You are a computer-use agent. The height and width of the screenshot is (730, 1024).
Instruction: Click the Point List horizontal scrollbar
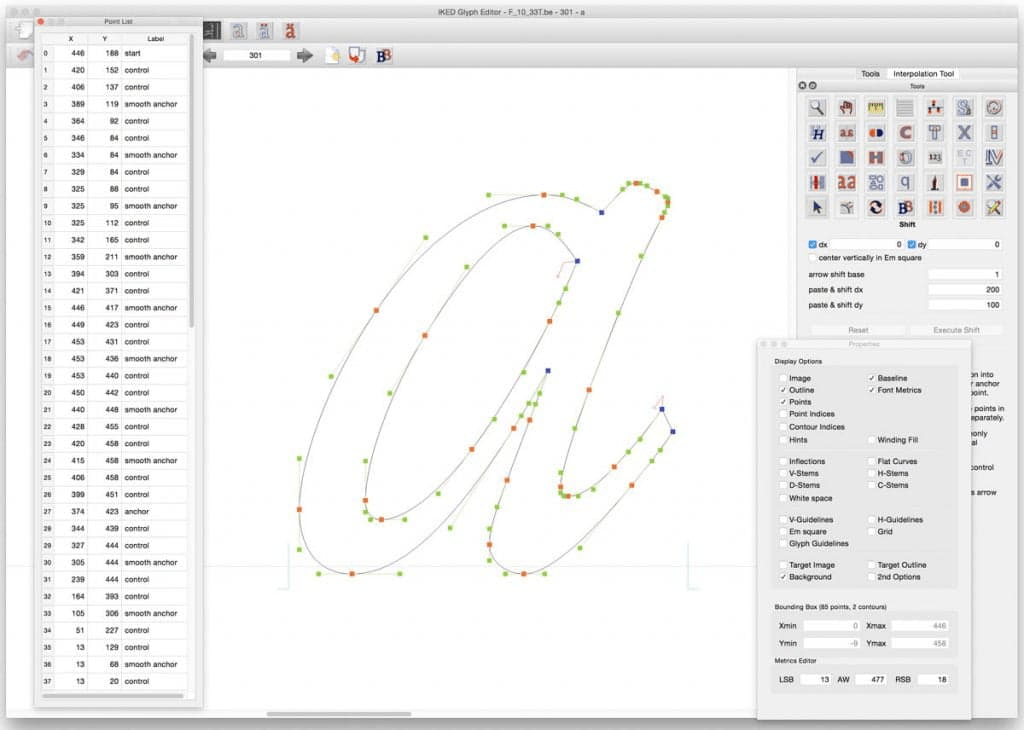(x=112, y=695)
